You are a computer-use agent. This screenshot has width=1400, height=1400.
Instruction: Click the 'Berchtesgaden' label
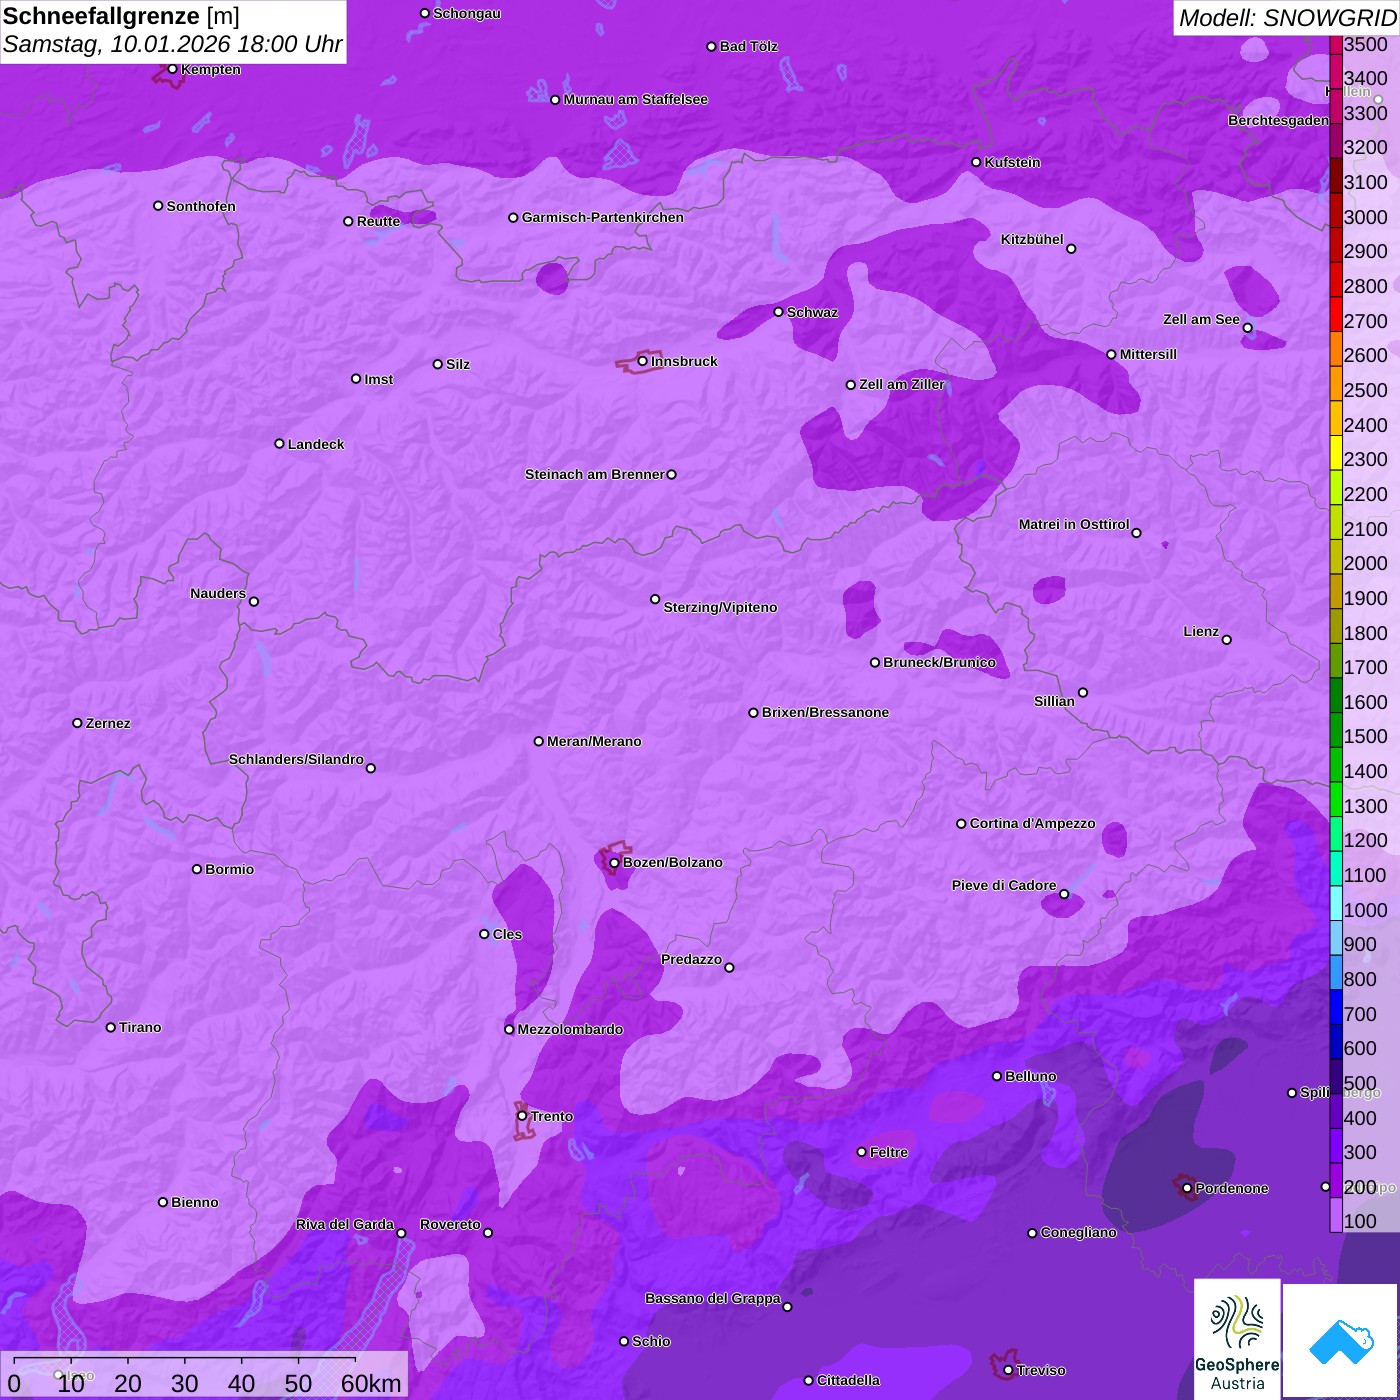click(x=1279, y=120)
